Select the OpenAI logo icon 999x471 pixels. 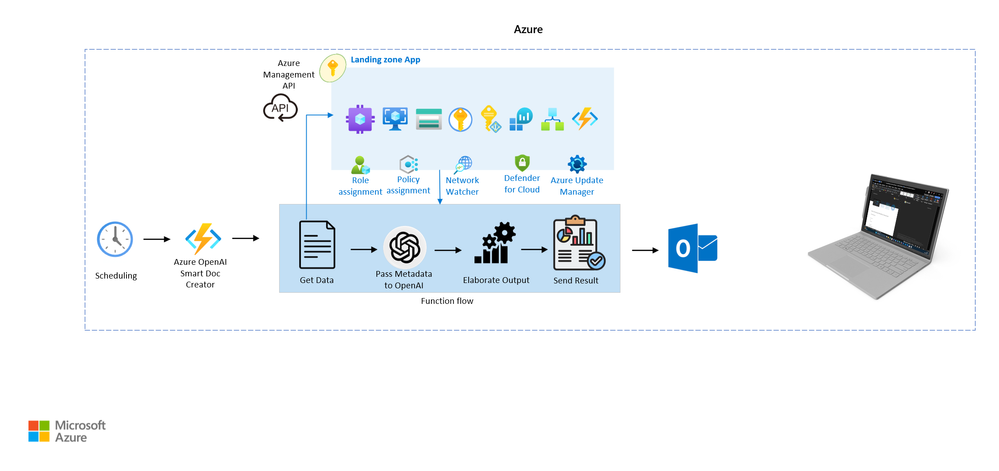[x=405, y=247]
